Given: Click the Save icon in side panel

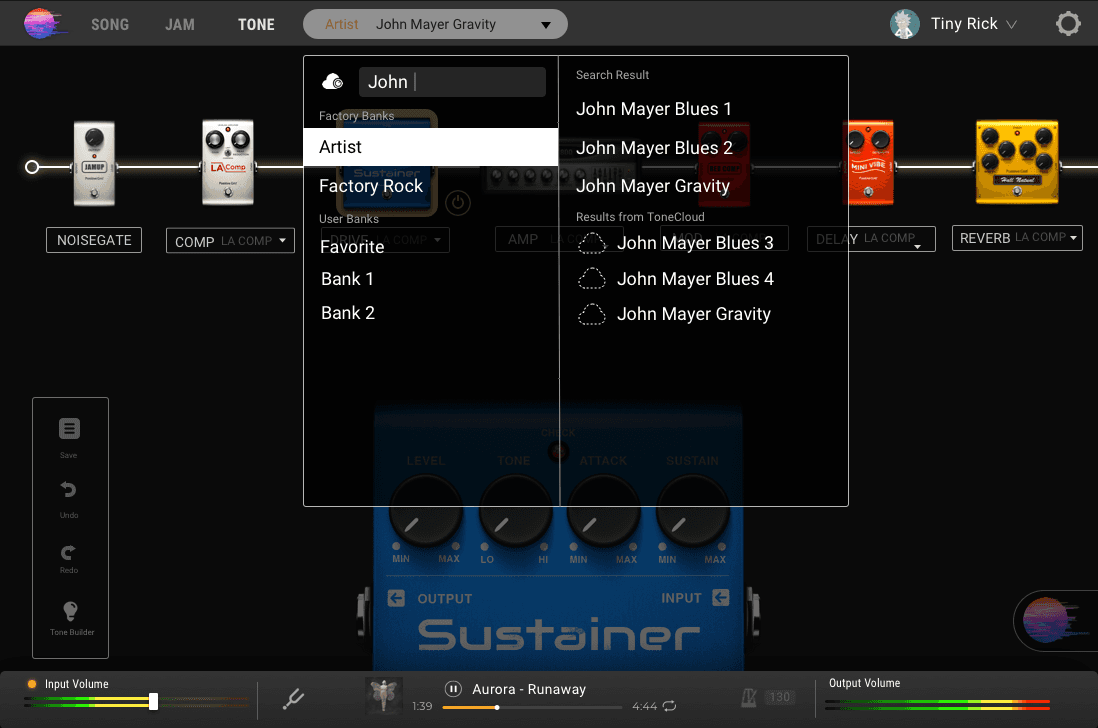Looking at the screenshot, I should (x=69, y=428).
